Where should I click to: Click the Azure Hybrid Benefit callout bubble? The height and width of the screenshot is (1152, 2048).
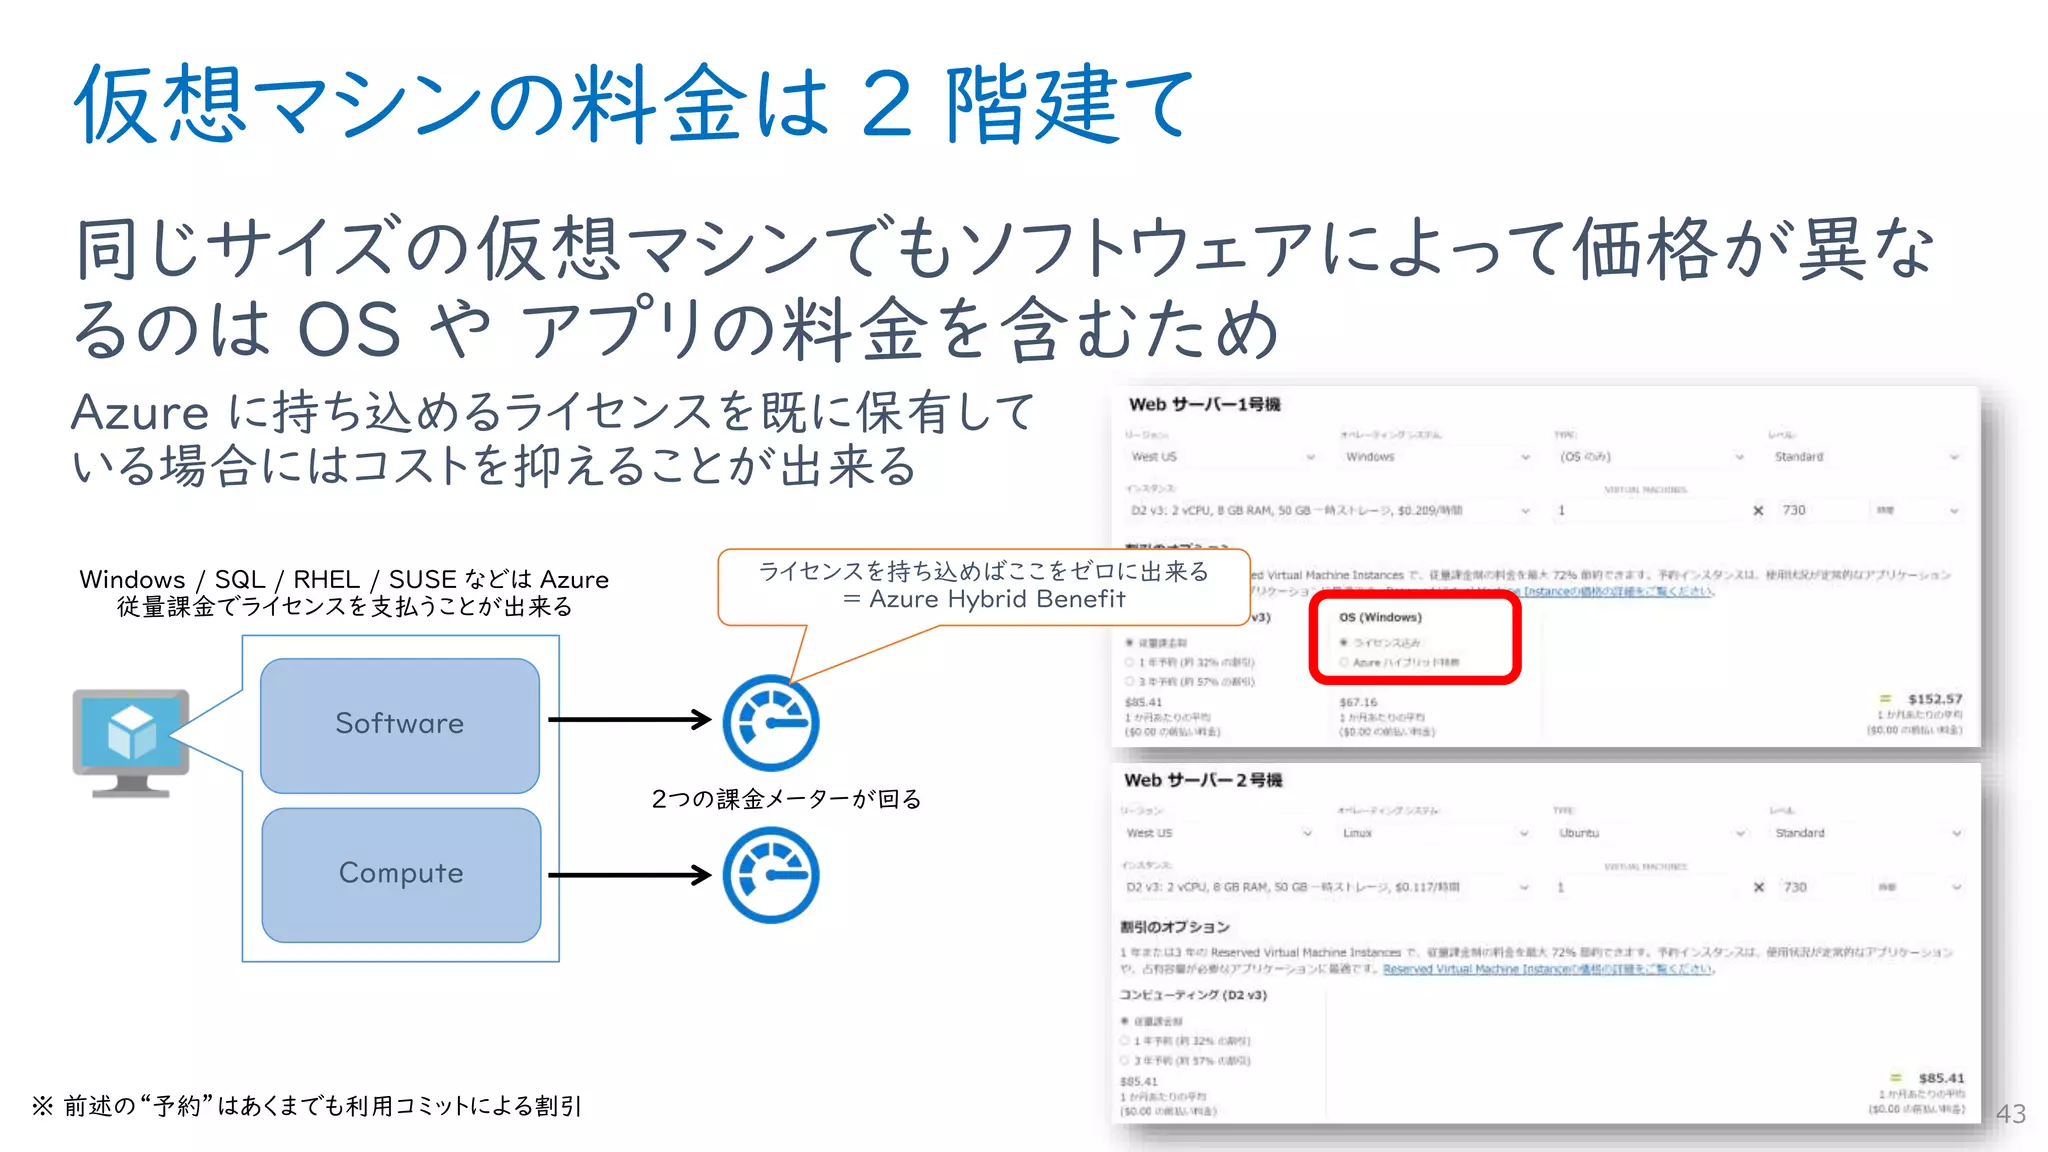tap(984, 586)
